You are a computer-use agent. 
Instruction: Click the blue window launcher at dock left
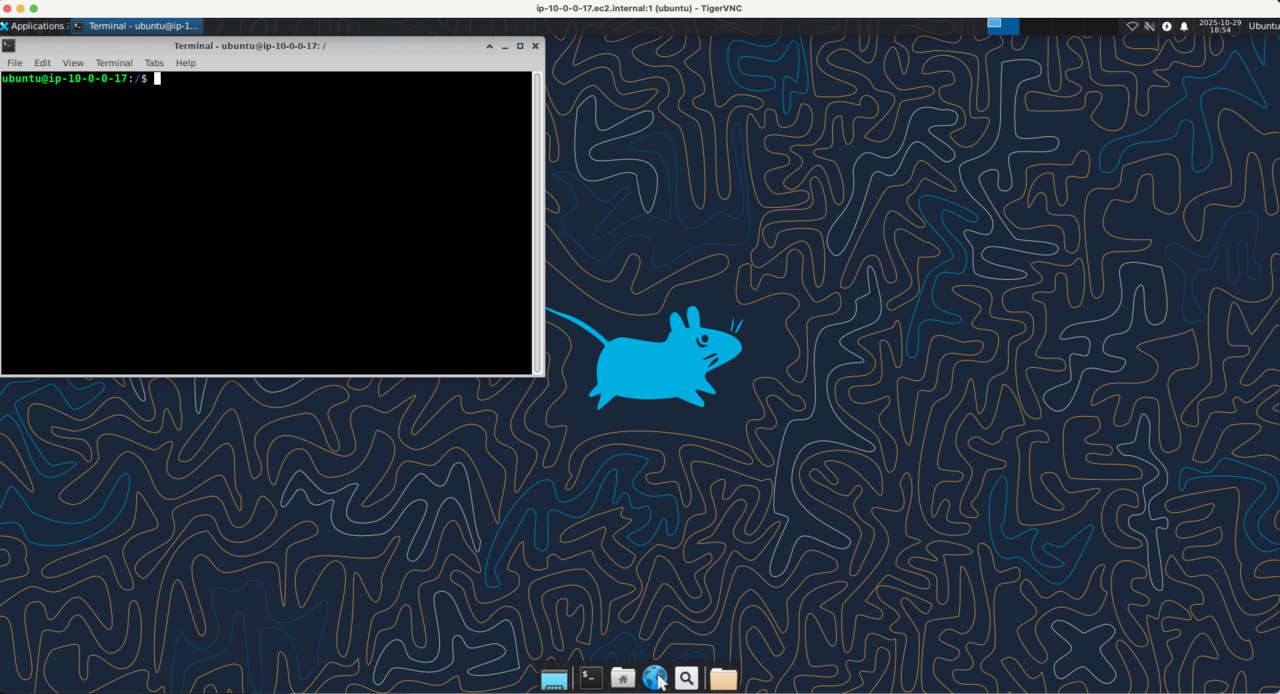(554, 677)
